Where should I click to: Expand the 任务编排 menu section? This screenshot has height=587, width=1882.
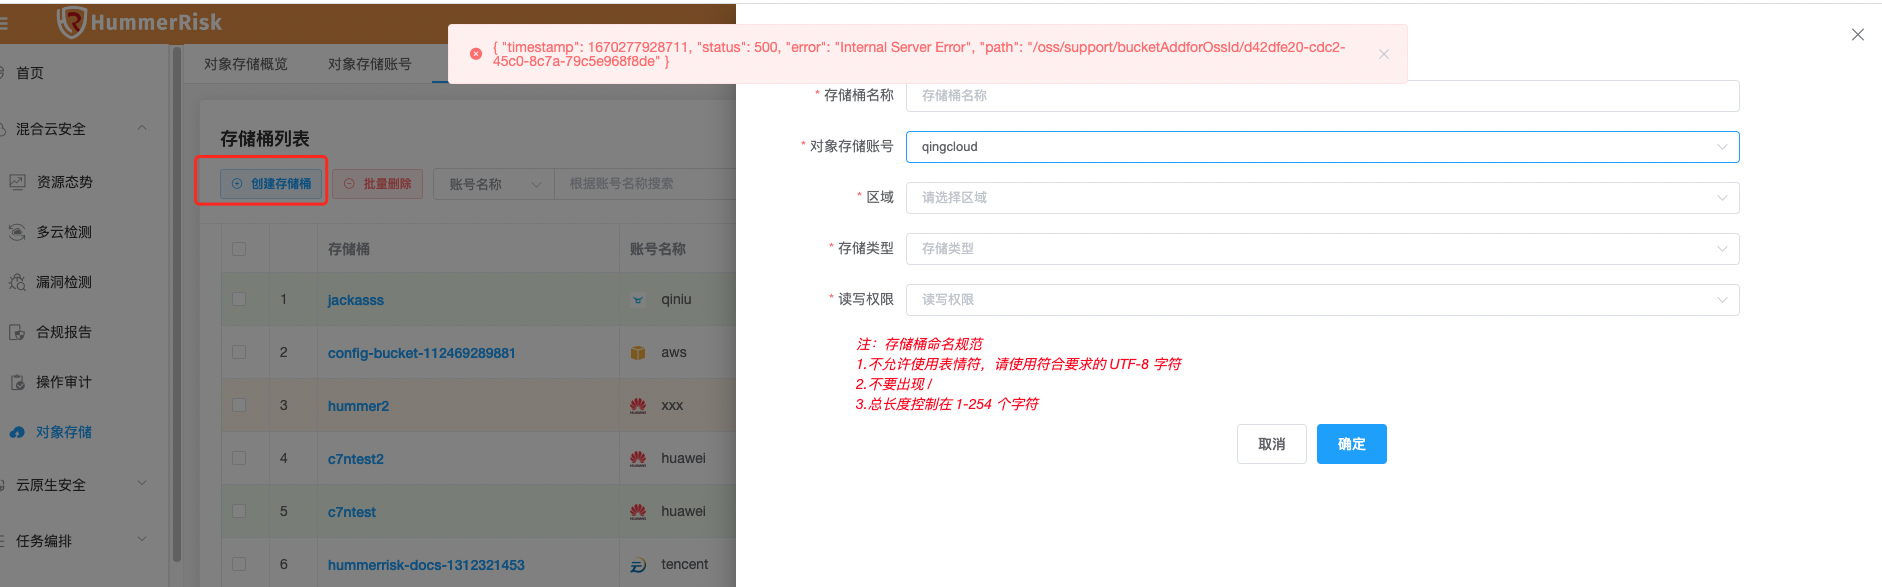(142, 540)
